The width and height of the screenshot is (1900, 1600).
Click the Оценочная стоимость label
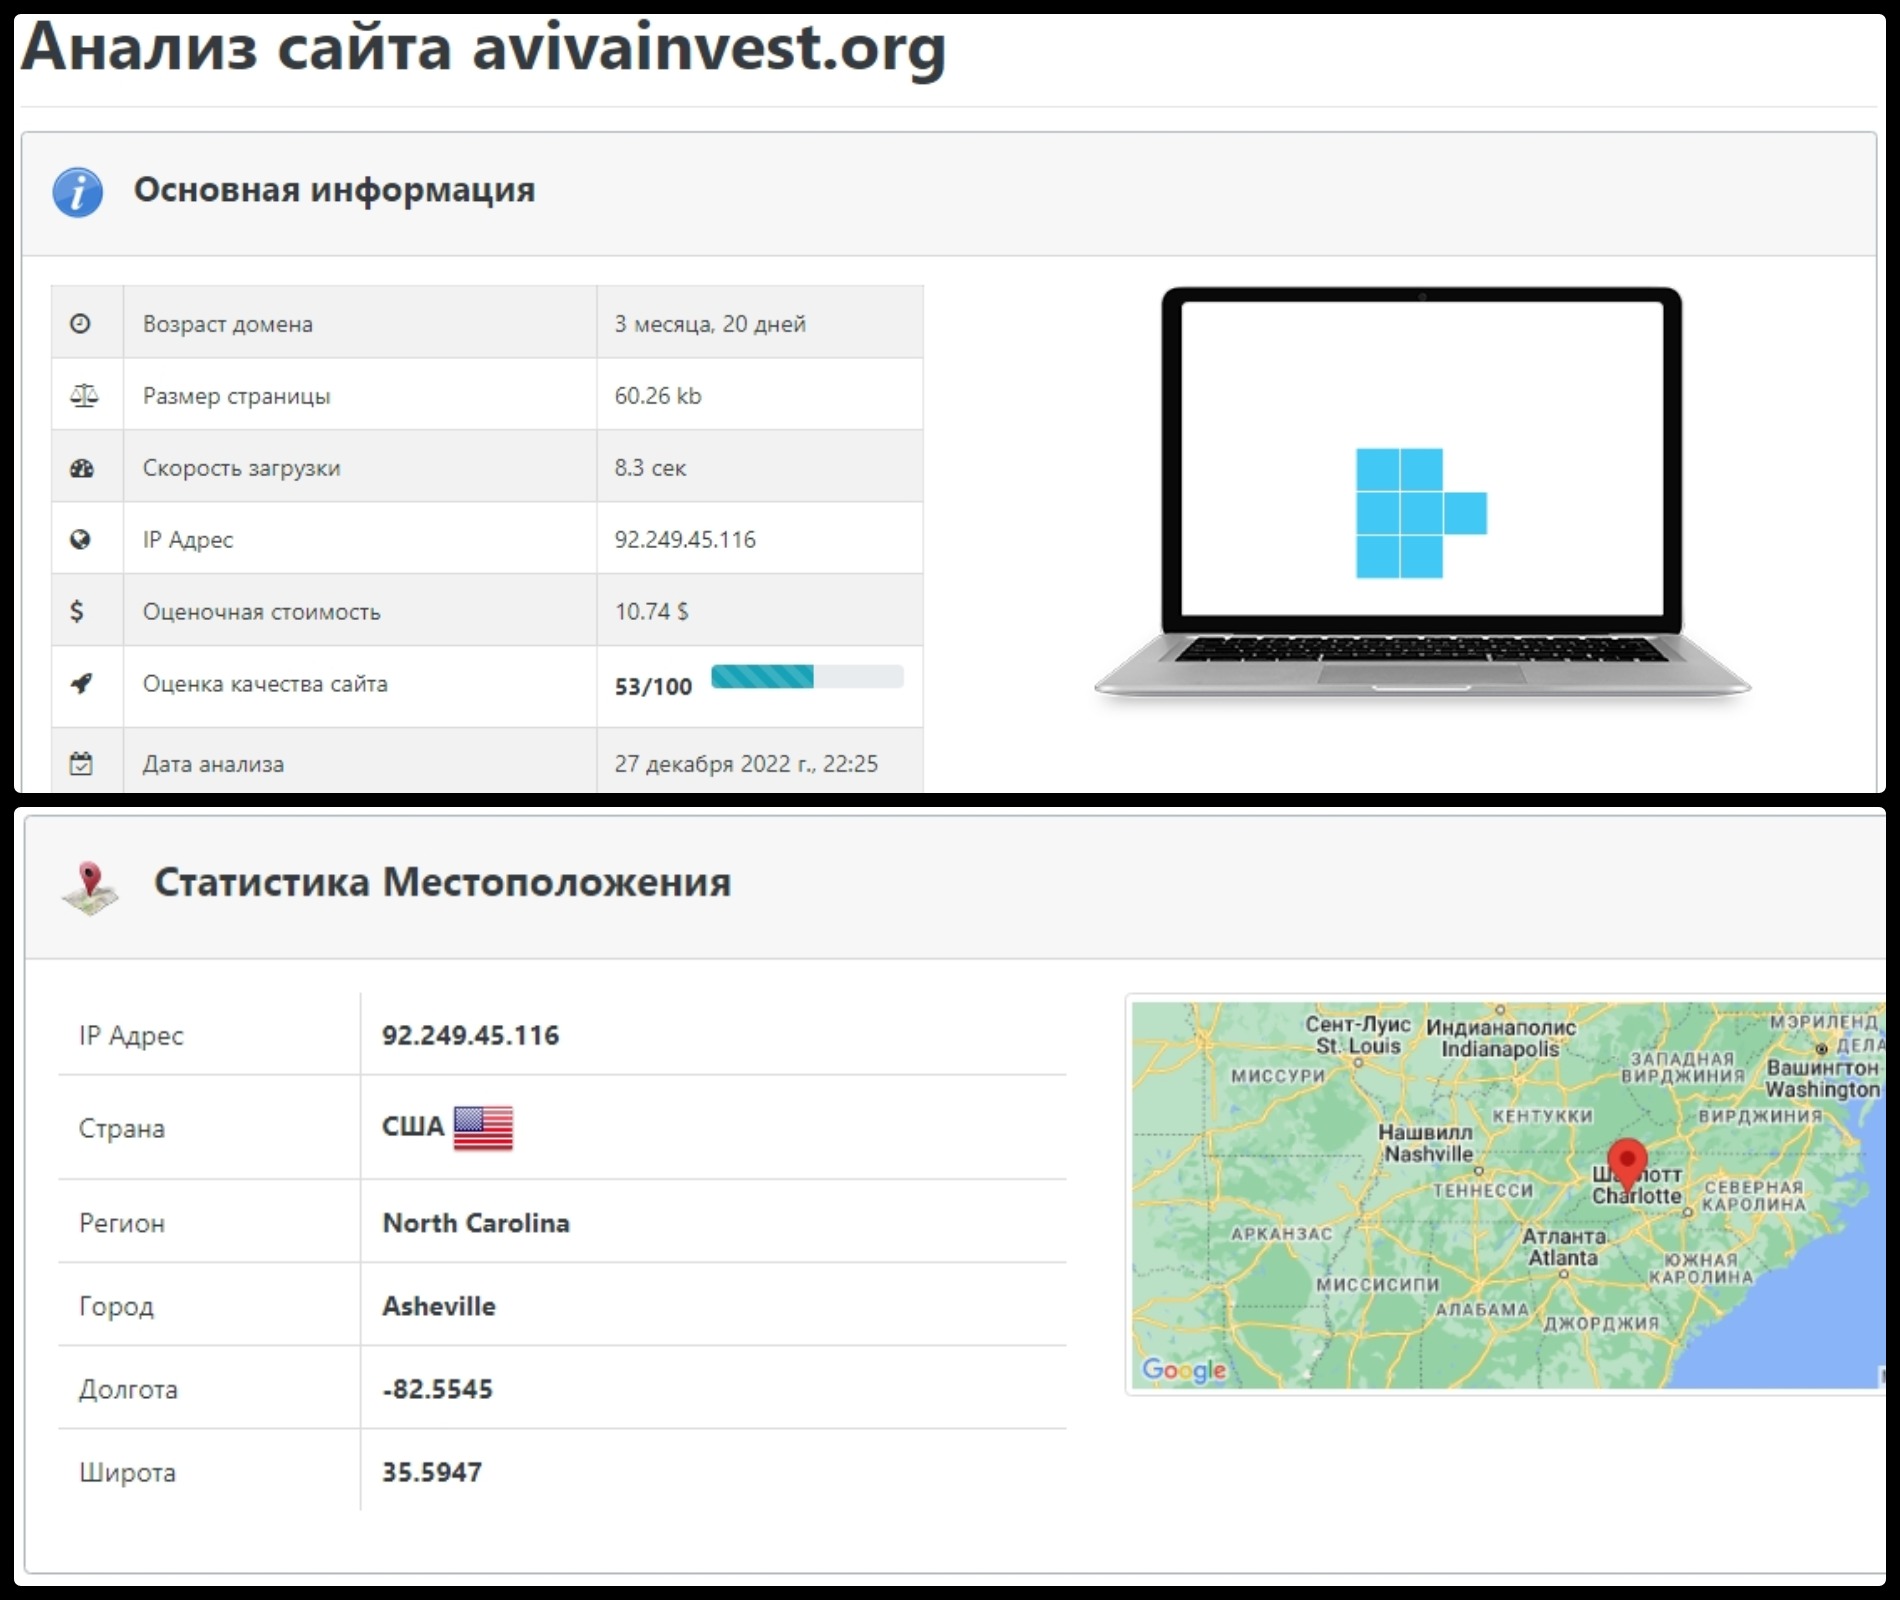(x=261, y=612)
